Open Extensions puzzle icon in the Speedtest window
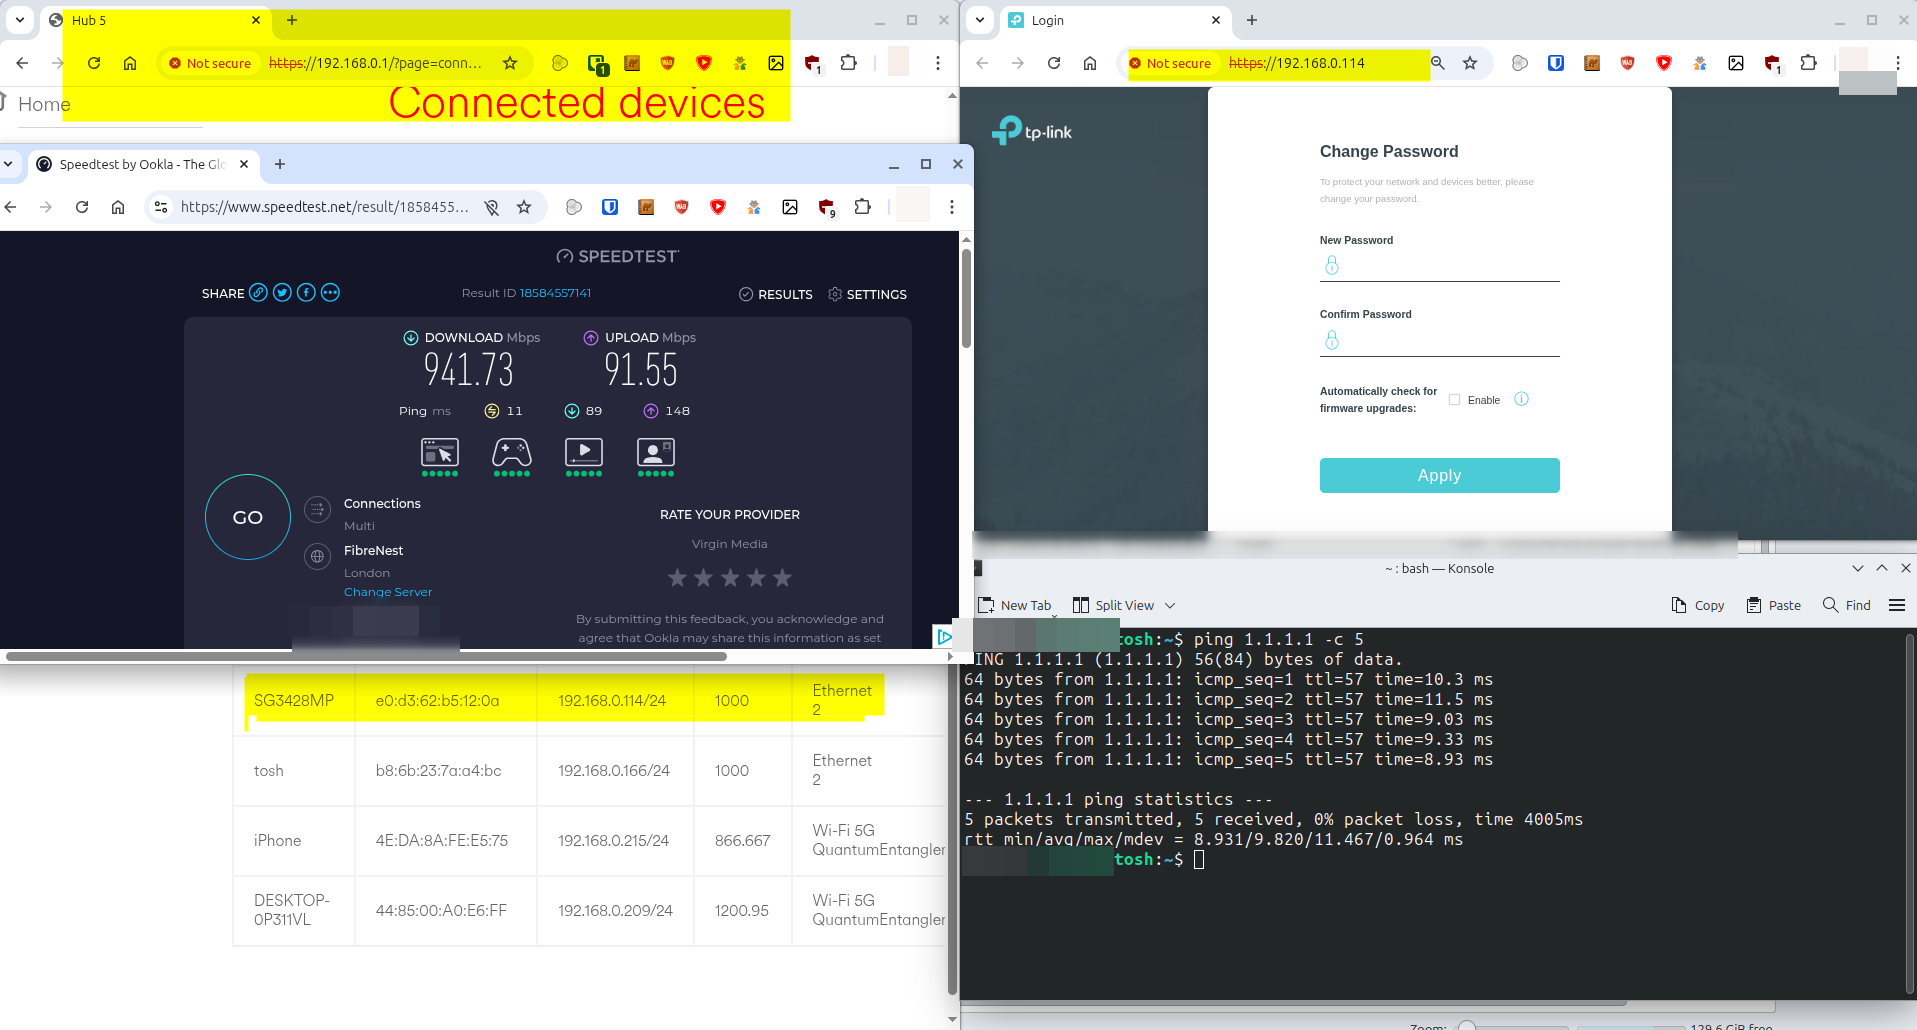Viewport: 1917px width, 1030px height. coord(862,207)
